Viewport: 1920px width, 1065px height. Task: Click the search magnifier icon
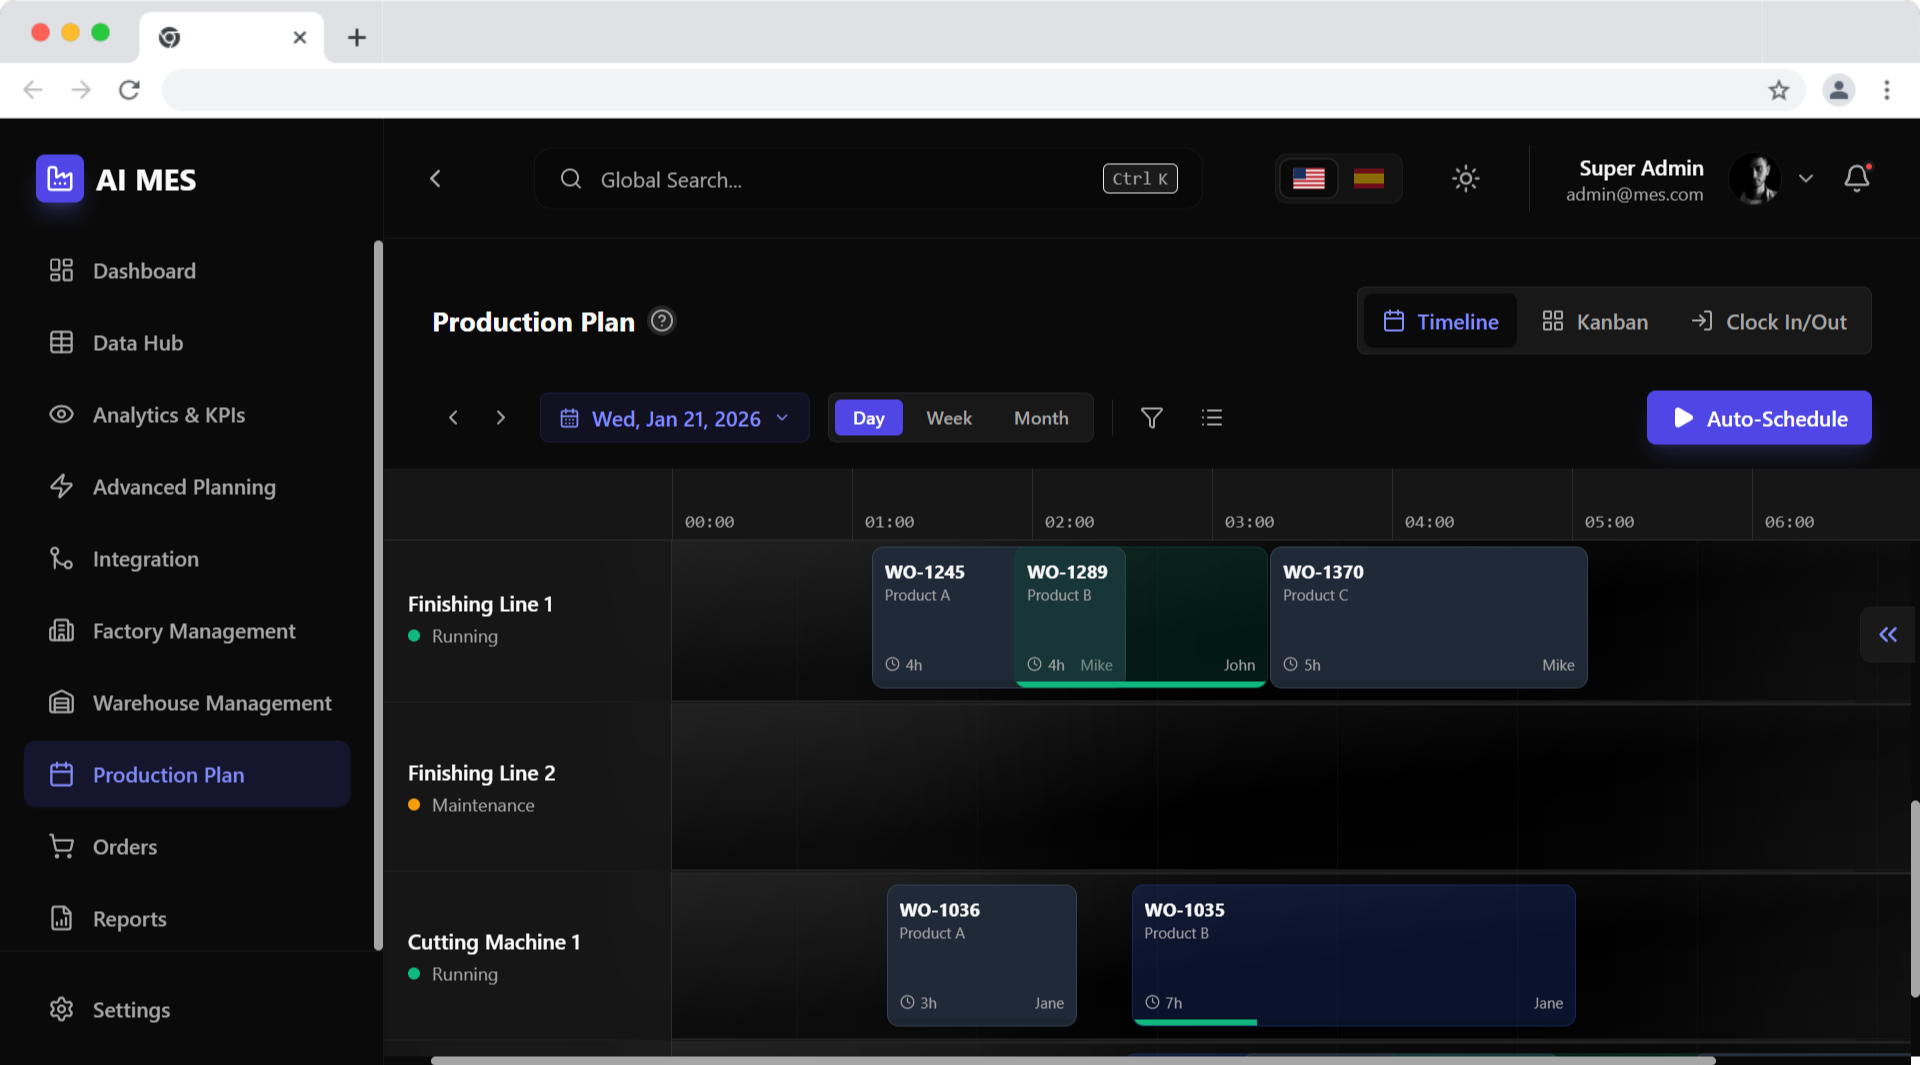click(571, 179)
